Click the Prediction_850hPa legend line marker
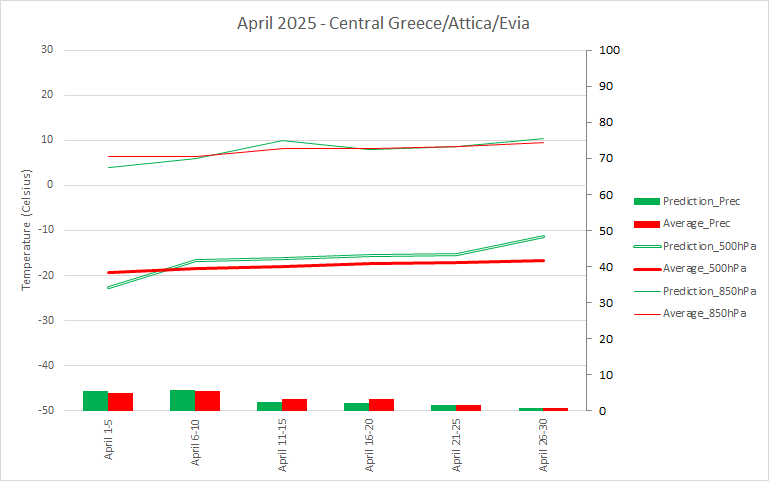Viewport: 769px width, 481px height. point(646,291)
